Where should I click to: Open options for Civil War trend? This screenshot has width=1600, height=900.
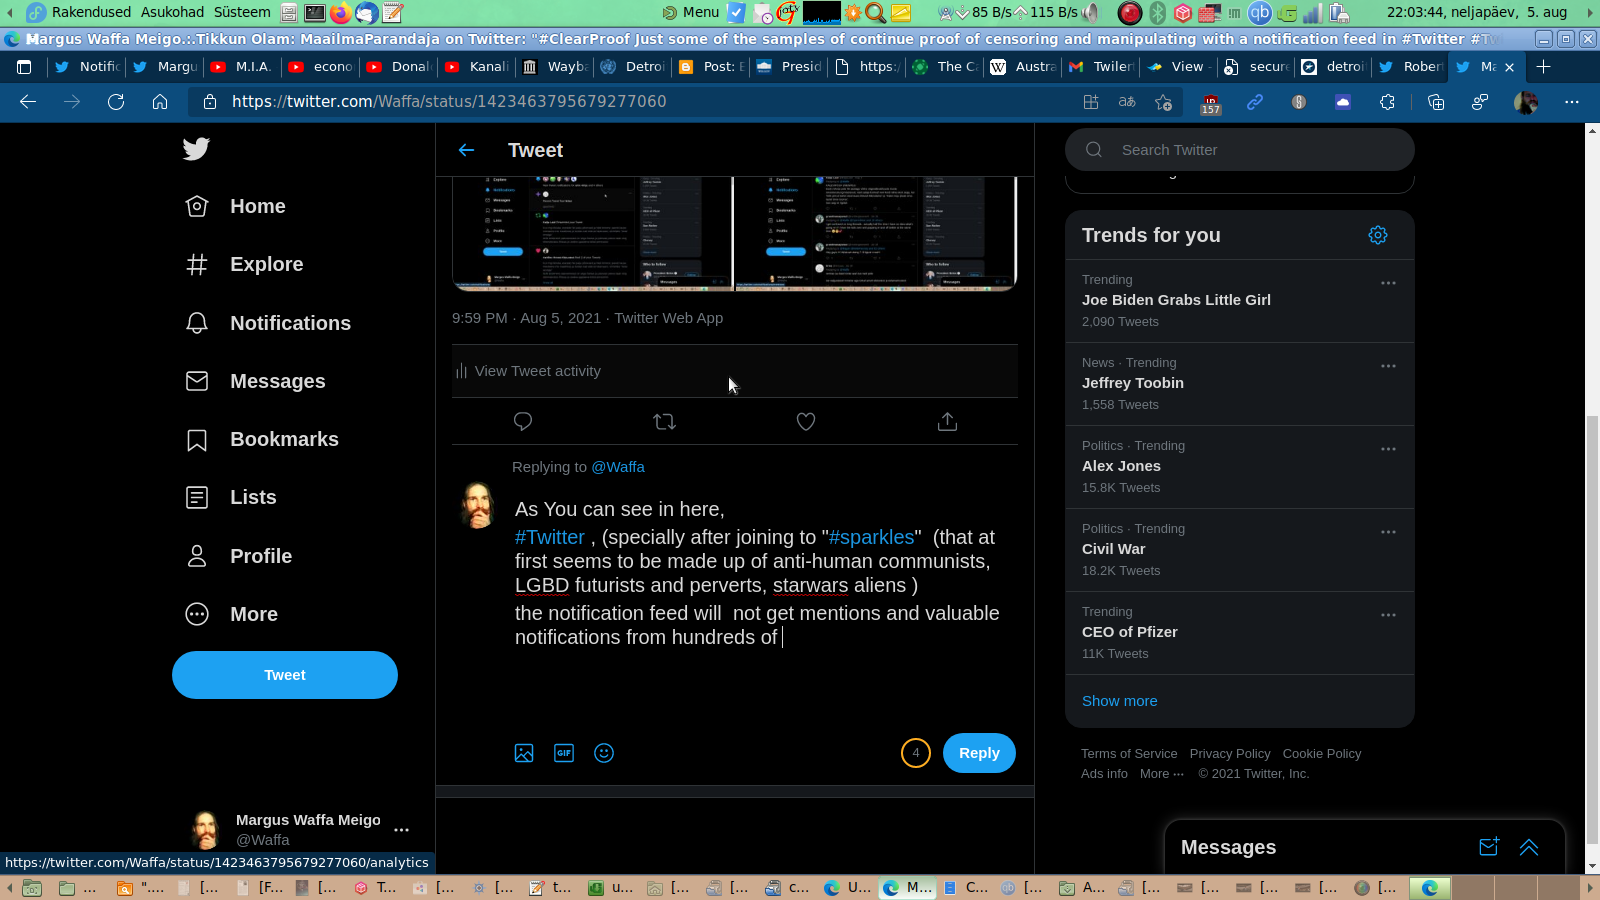coord(1388,532)
